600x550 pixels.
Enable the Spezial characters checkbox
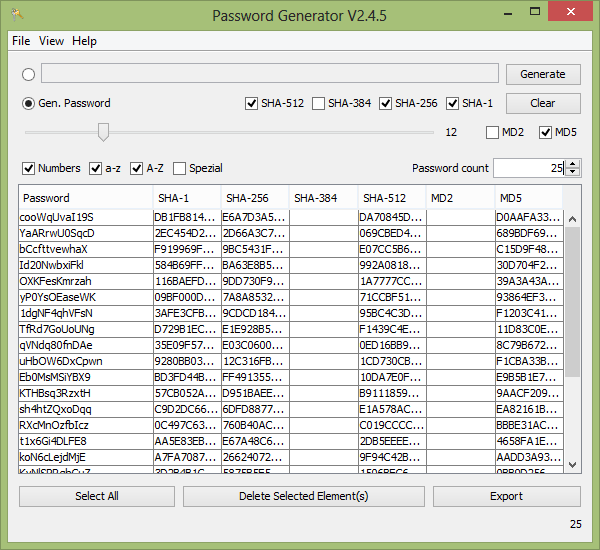tap(179, 168)
